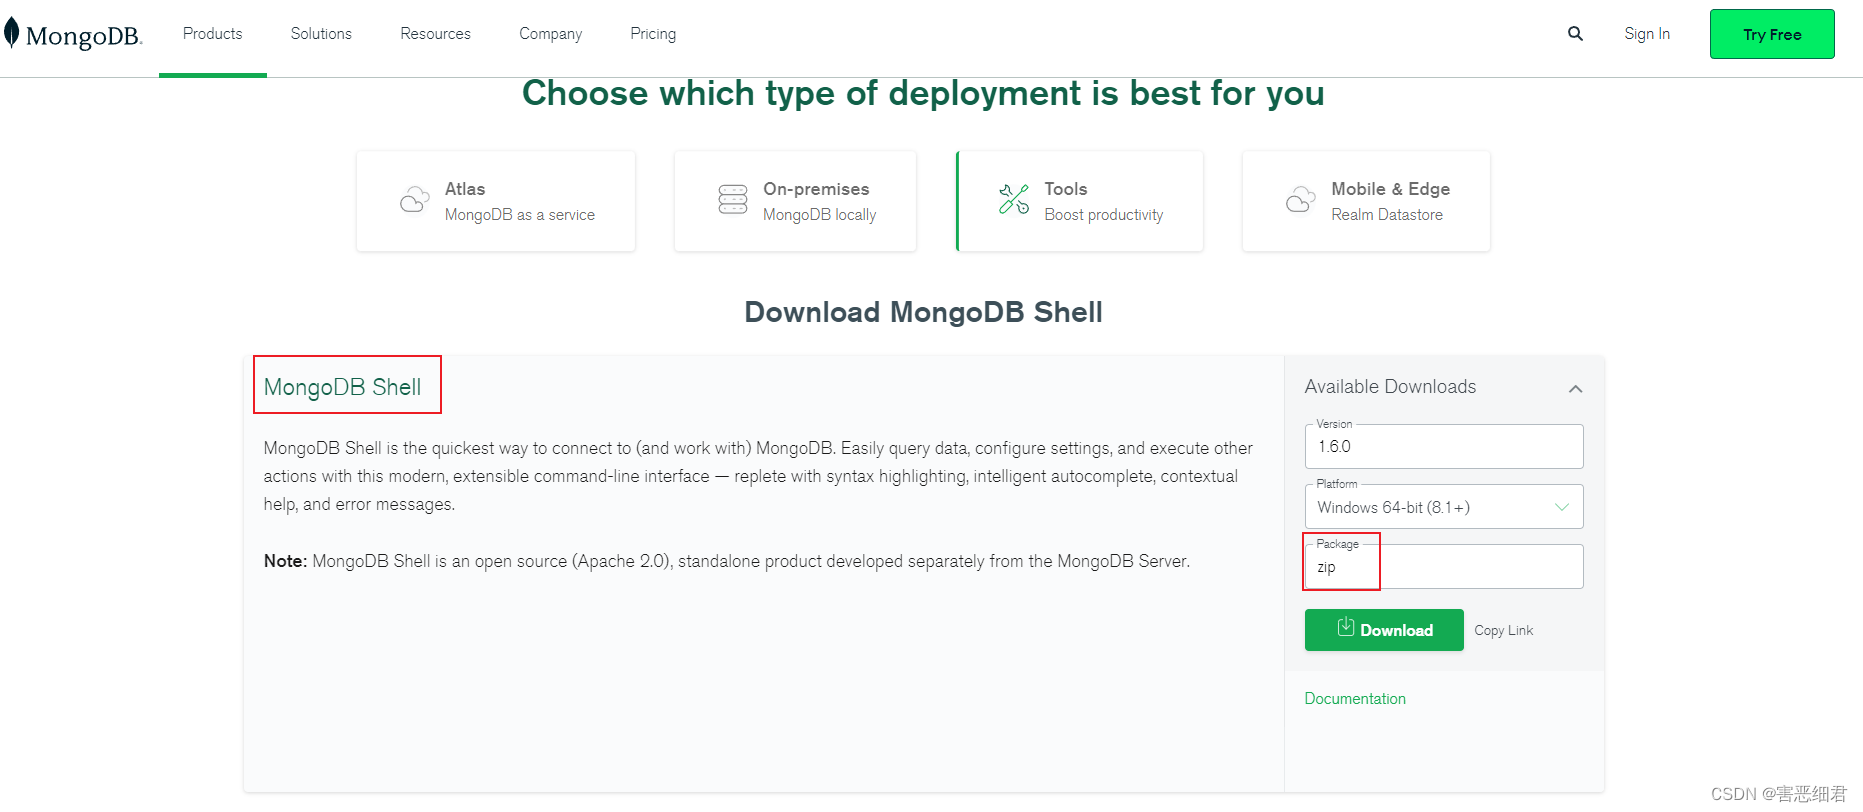Click the Try Free button
The image size is (1863, 812).
pos(1772,34)
